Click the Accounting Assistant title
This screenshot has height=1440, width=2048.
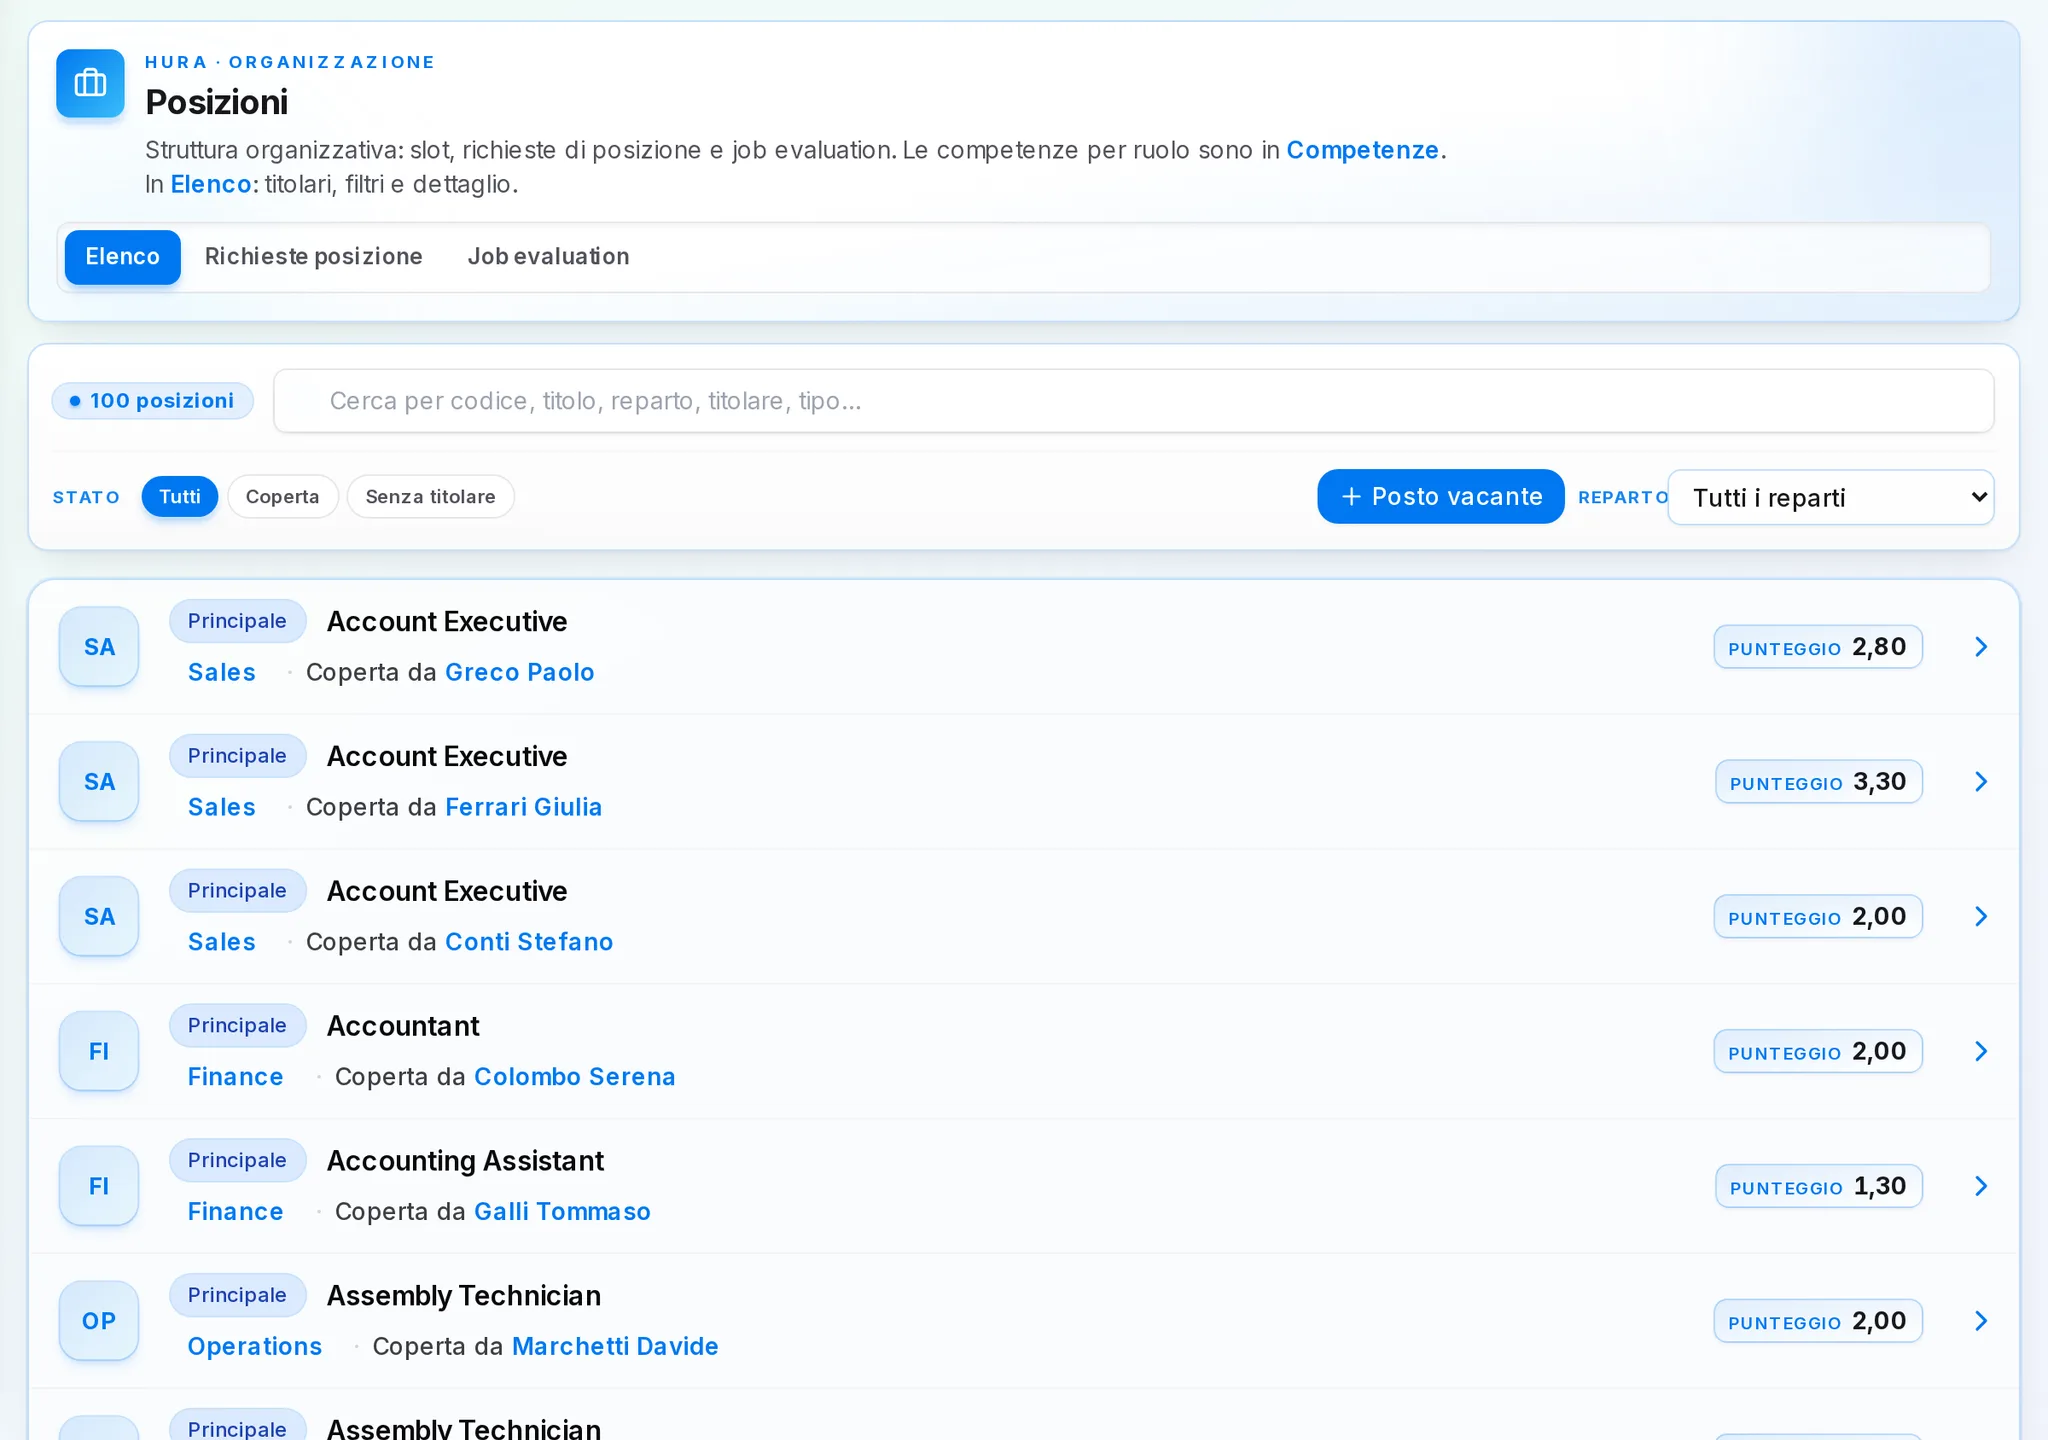[465, 1161]
